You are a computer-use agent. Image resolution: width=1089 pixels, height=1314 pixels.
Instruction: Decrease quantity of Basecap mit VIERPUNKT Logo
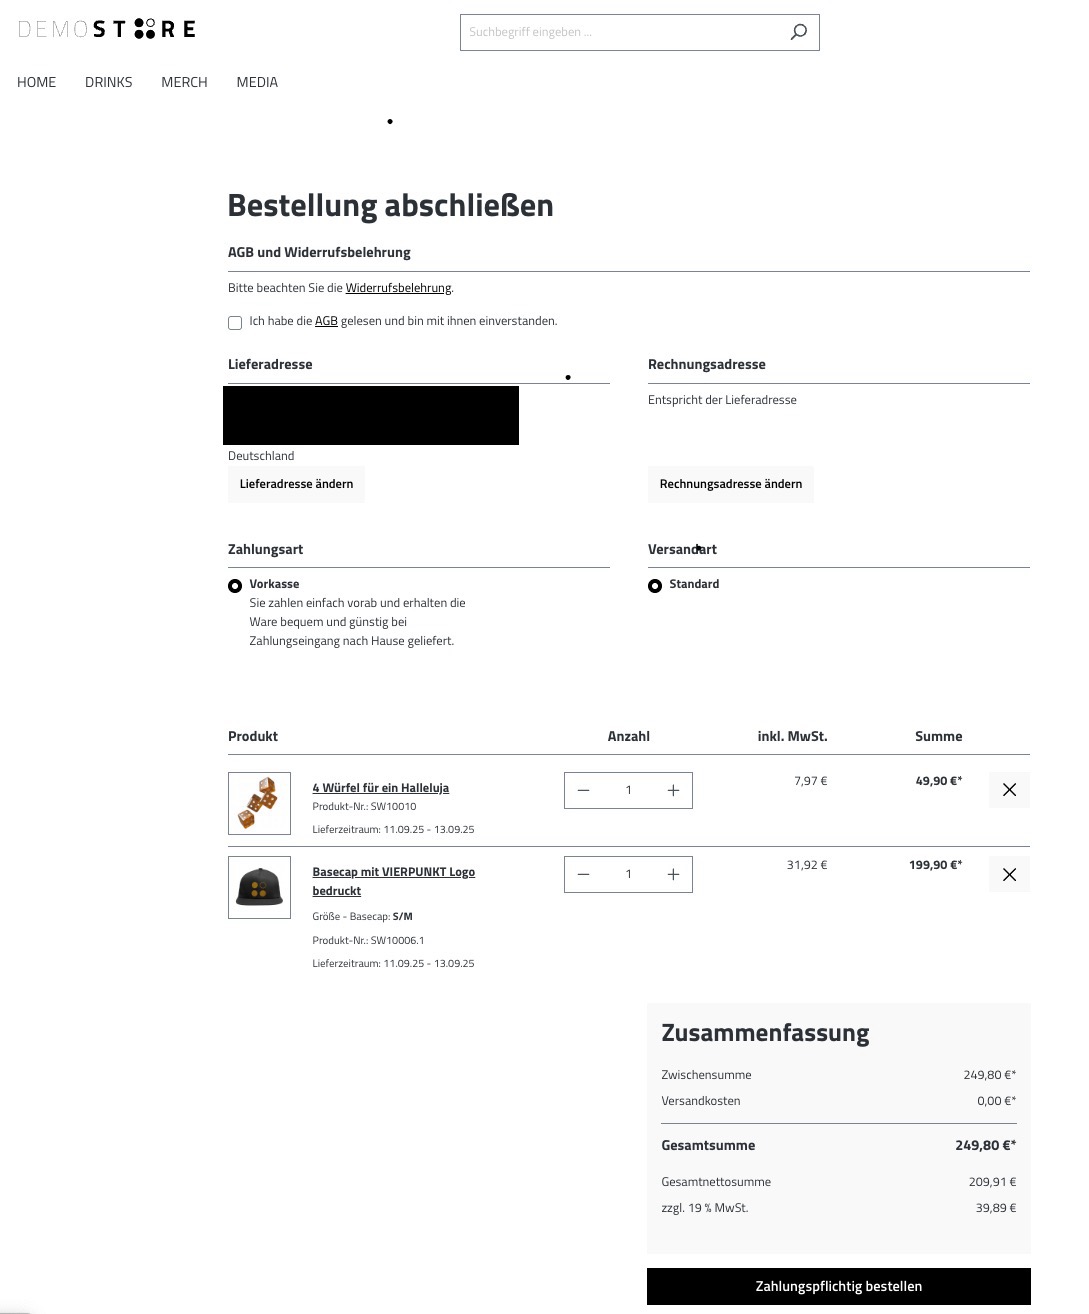[x=584, y=874]
